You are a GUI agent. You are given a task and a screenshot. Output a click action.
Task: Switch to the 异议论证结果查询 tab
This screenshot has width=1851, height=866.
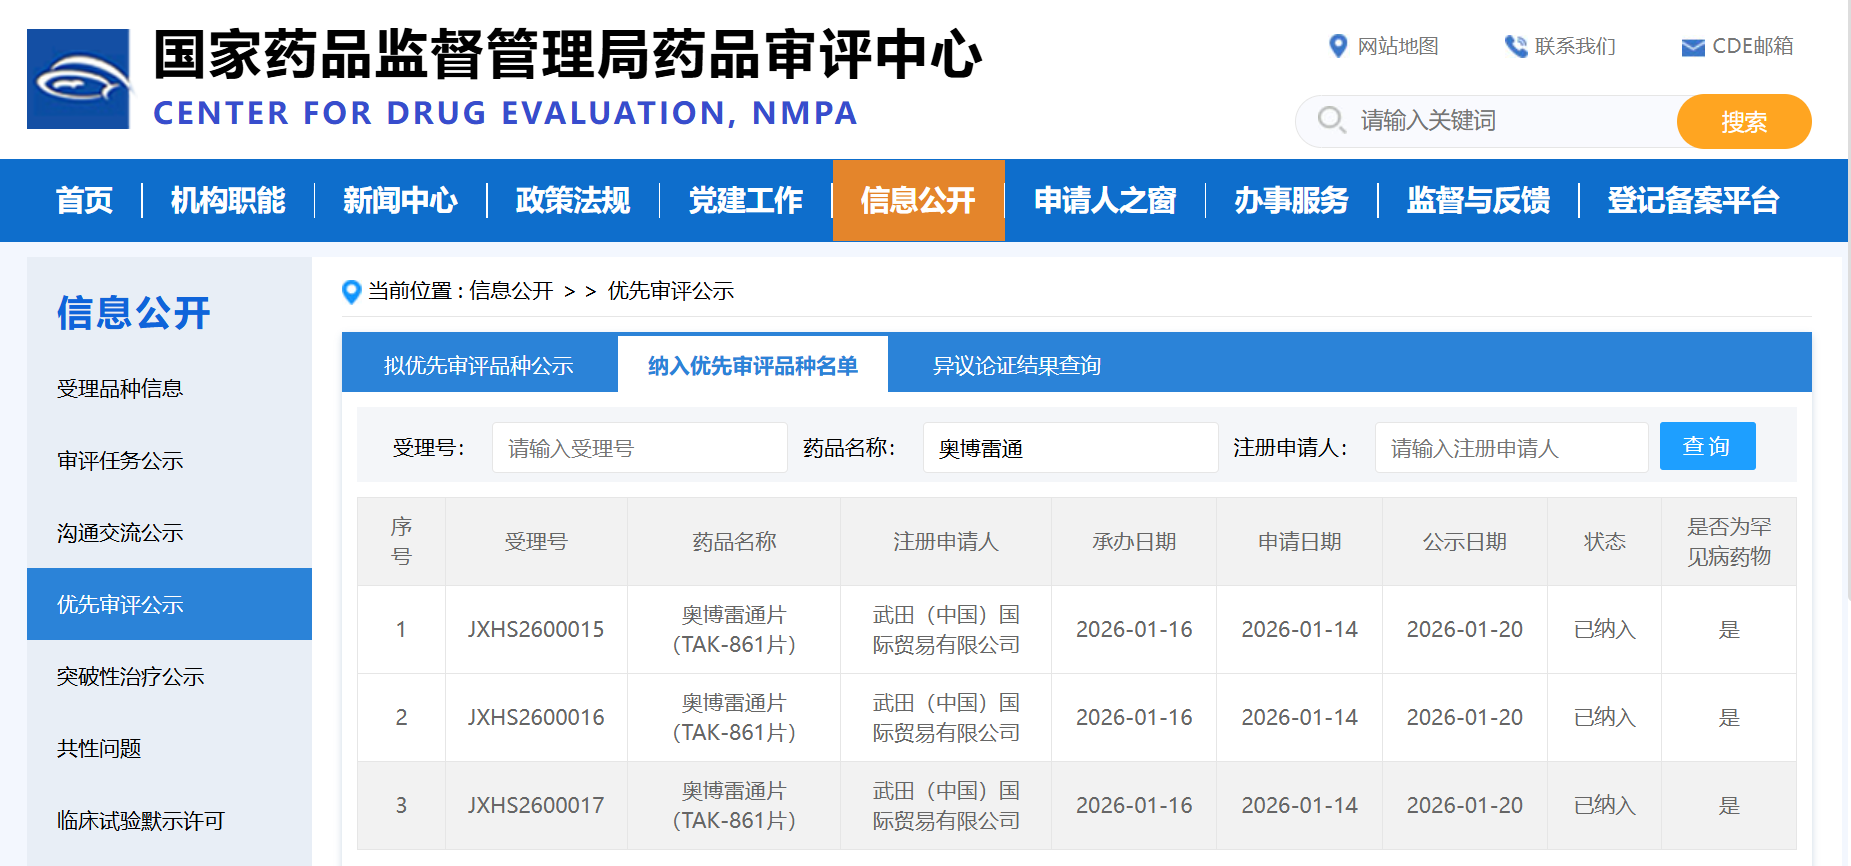click(1017, 365)
